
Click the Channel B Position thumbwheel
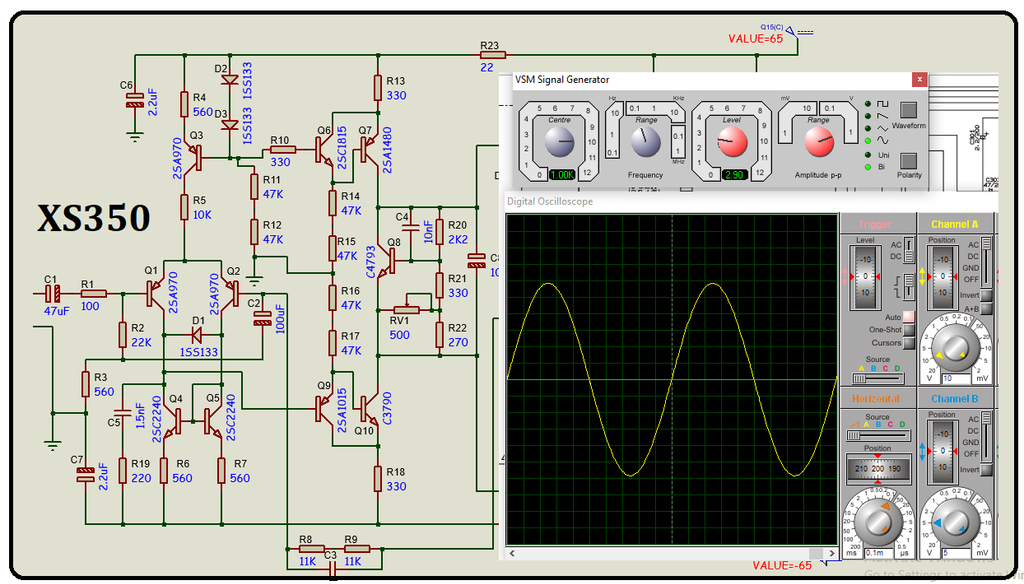point(942,451)
